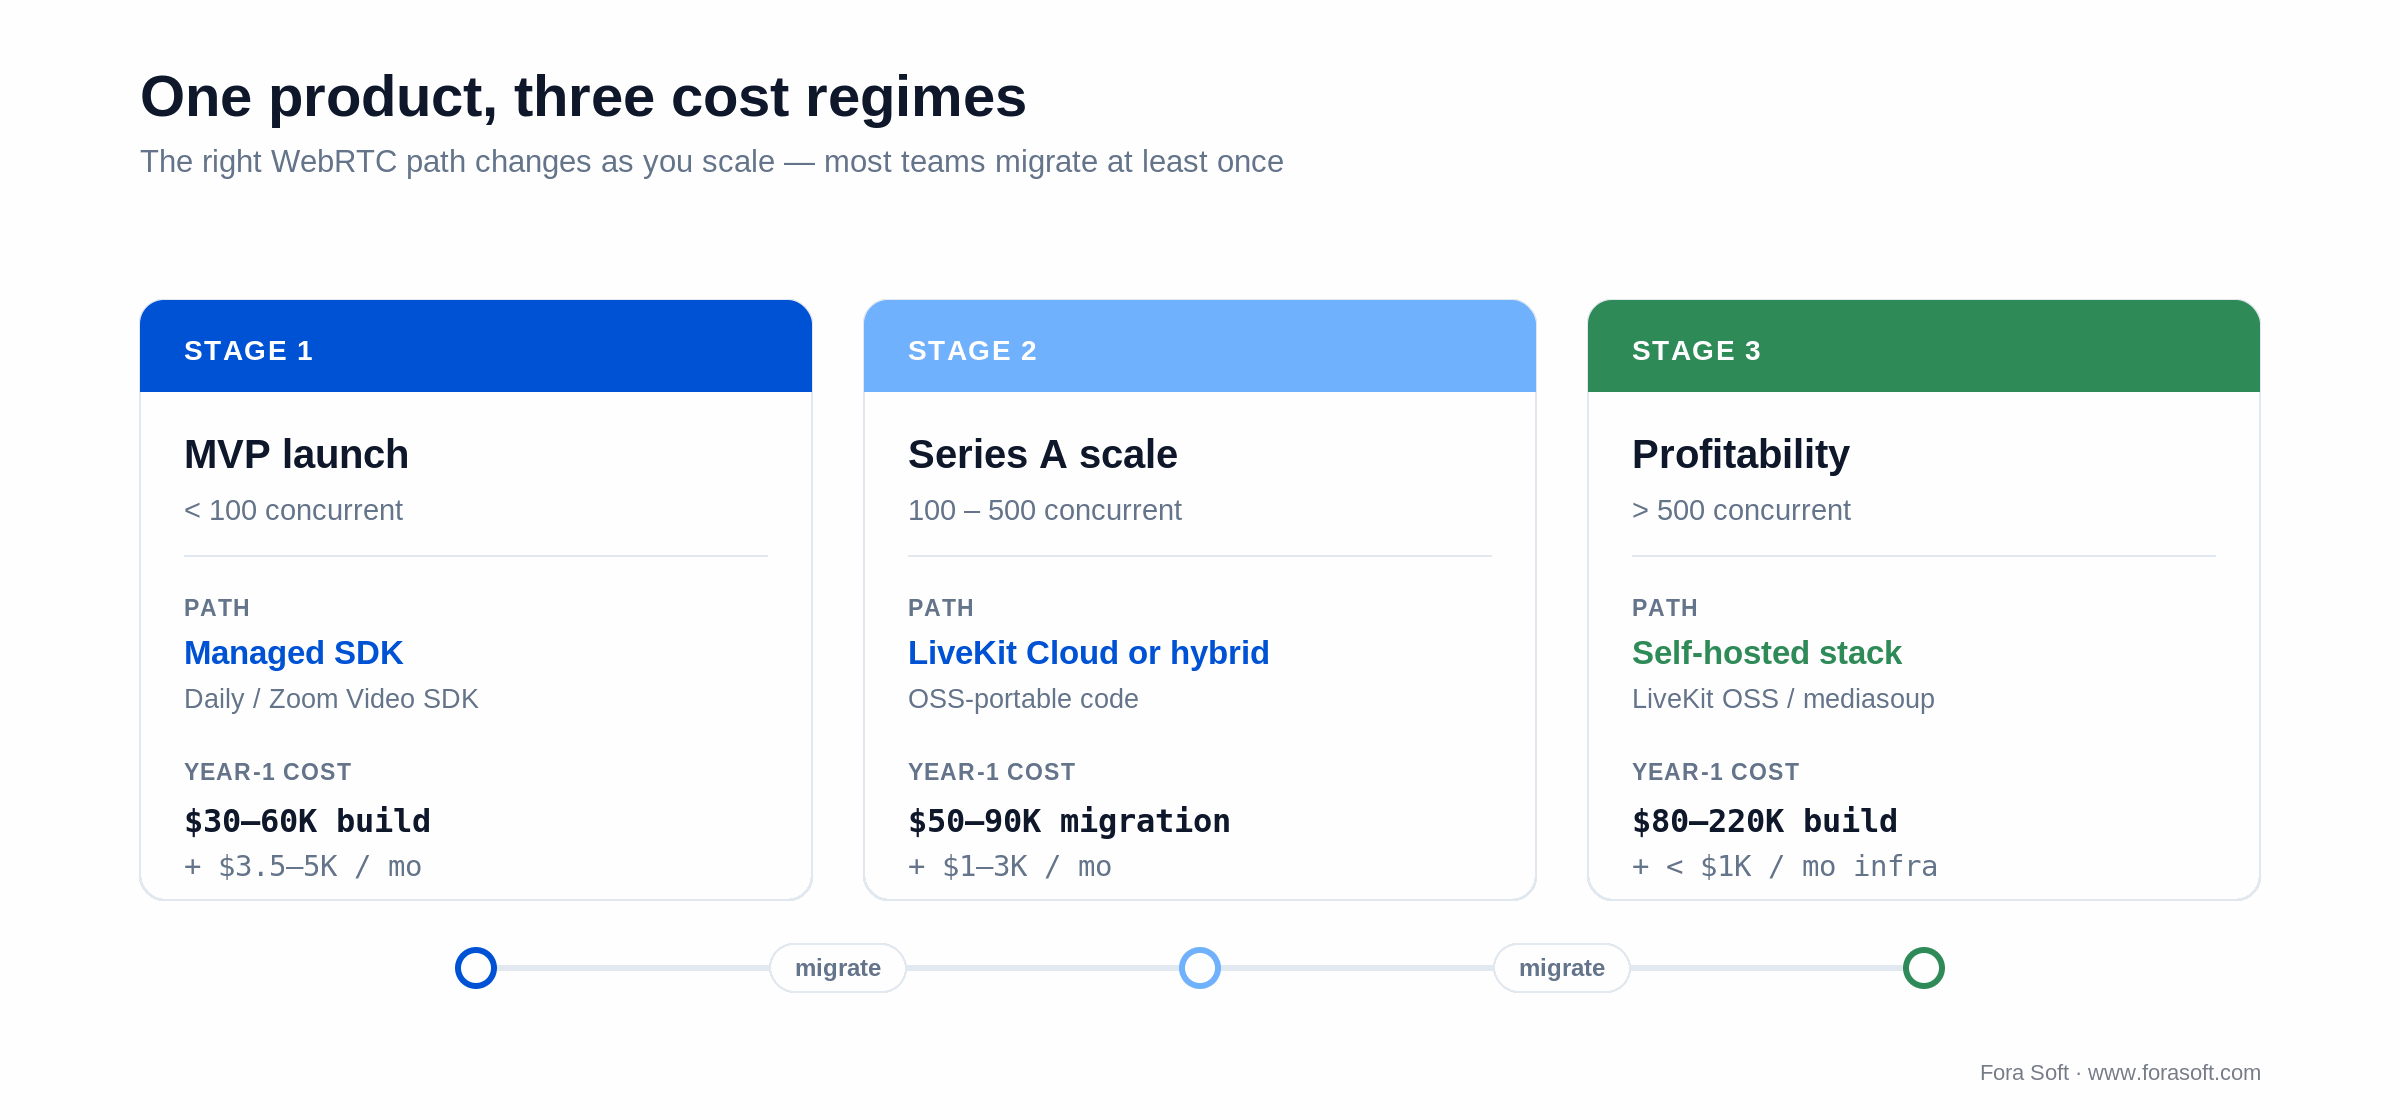Click the + < $1K / mo infra line
Viewport: 2400px width, 1120px height.
(x=1785, y=867)
